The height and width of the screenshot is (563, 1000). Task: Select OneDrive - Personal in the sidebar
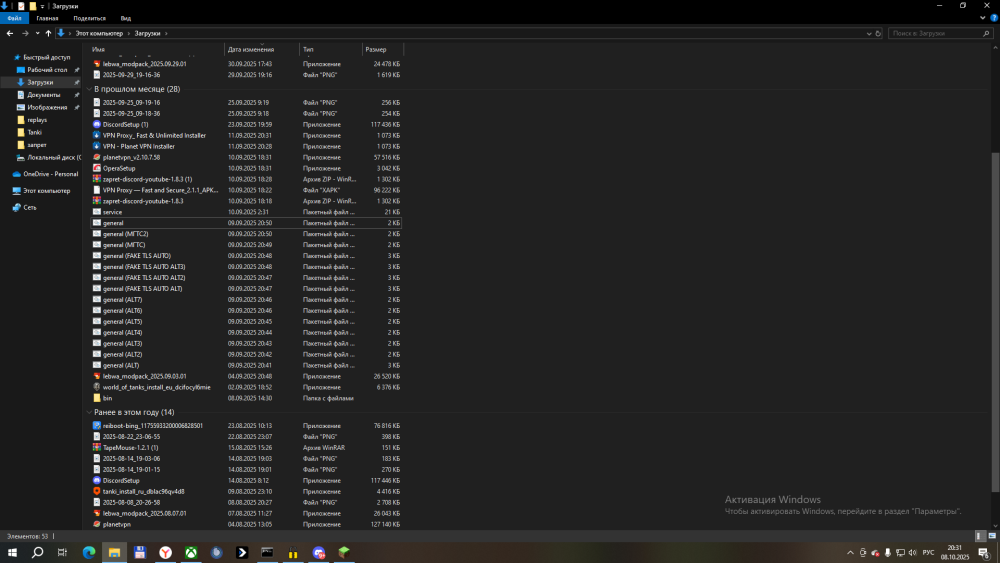[x=45, y=174]
